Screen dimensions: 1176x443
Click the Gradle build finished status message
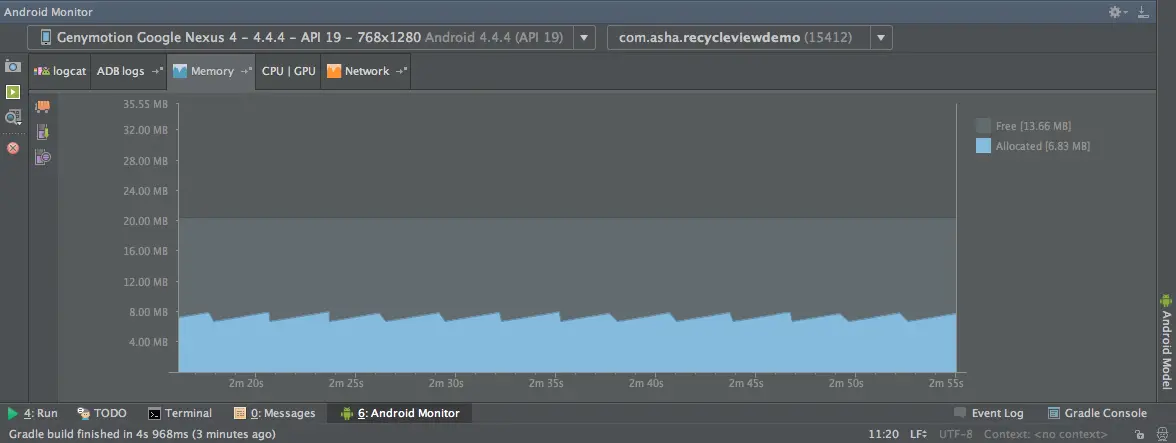pos(142,434)
